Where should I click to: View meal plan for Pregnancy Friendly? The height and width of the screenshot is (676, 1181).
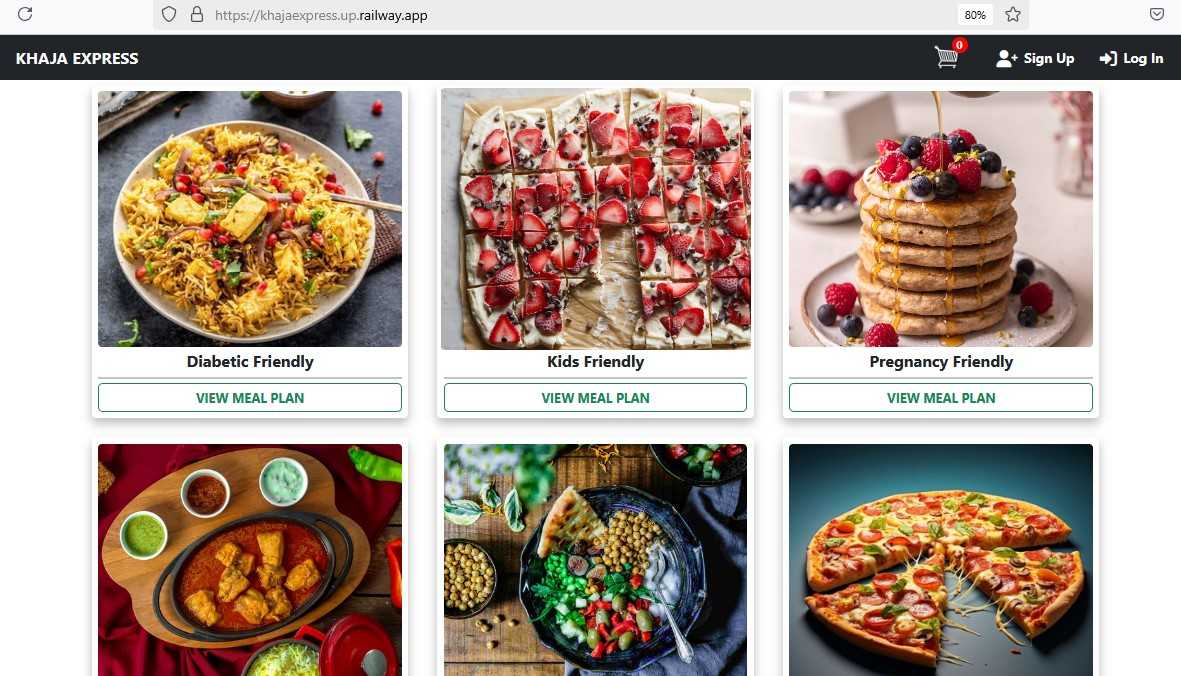[941, 397]
